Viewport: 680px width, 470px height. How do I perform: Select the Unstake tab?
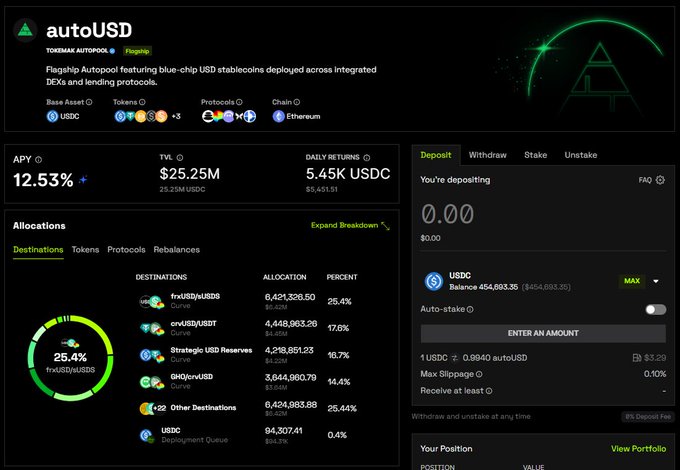click(x=580, y=155)
